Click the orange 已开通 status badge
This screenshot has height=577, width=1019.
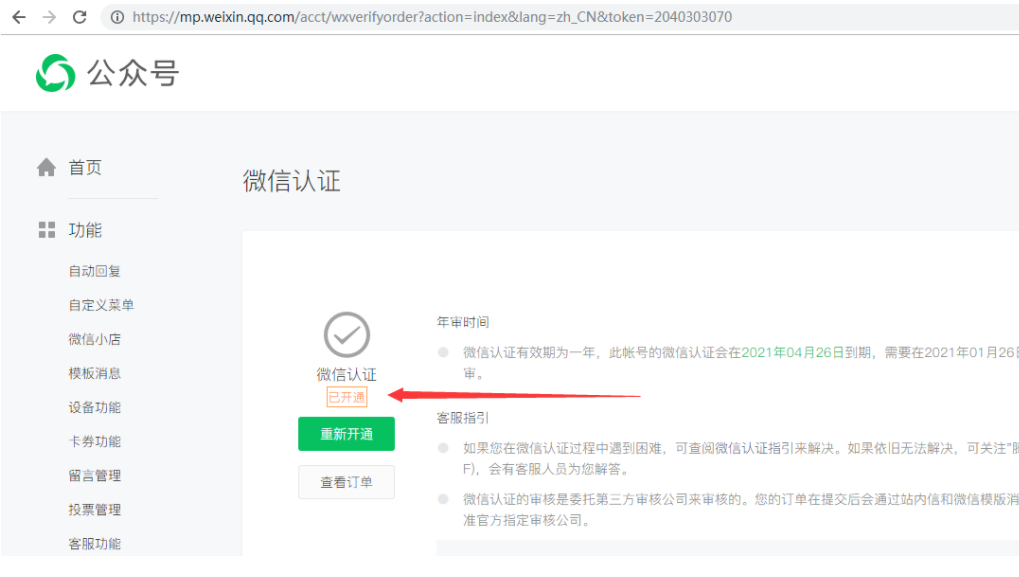pos(347,397)
